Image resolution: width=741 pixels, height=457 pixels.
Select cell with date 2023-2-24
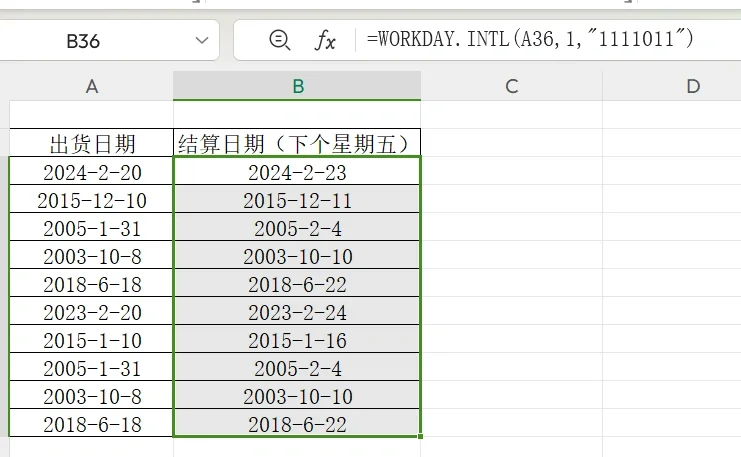point(297,311)
